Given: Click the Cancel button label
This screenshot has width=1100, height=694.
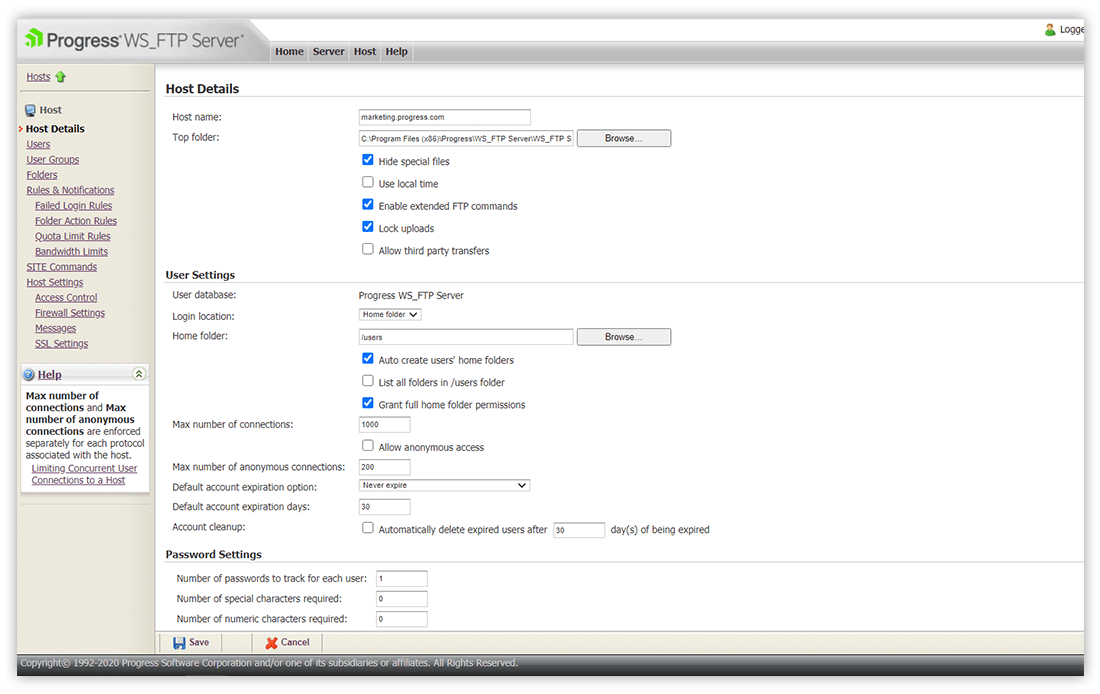Looking at the screenshot, I should (295, 642).
